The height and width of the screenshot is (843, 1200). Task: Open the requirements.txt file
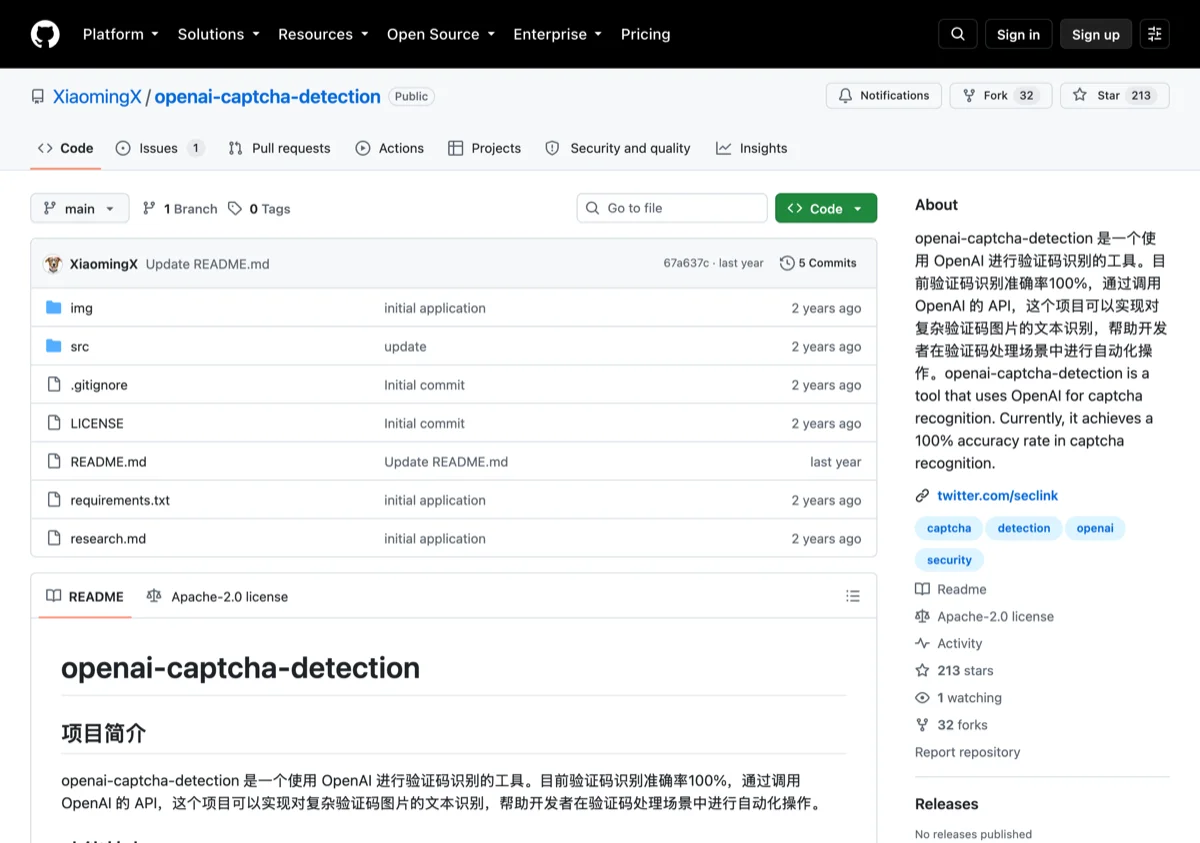coord(120,500)
